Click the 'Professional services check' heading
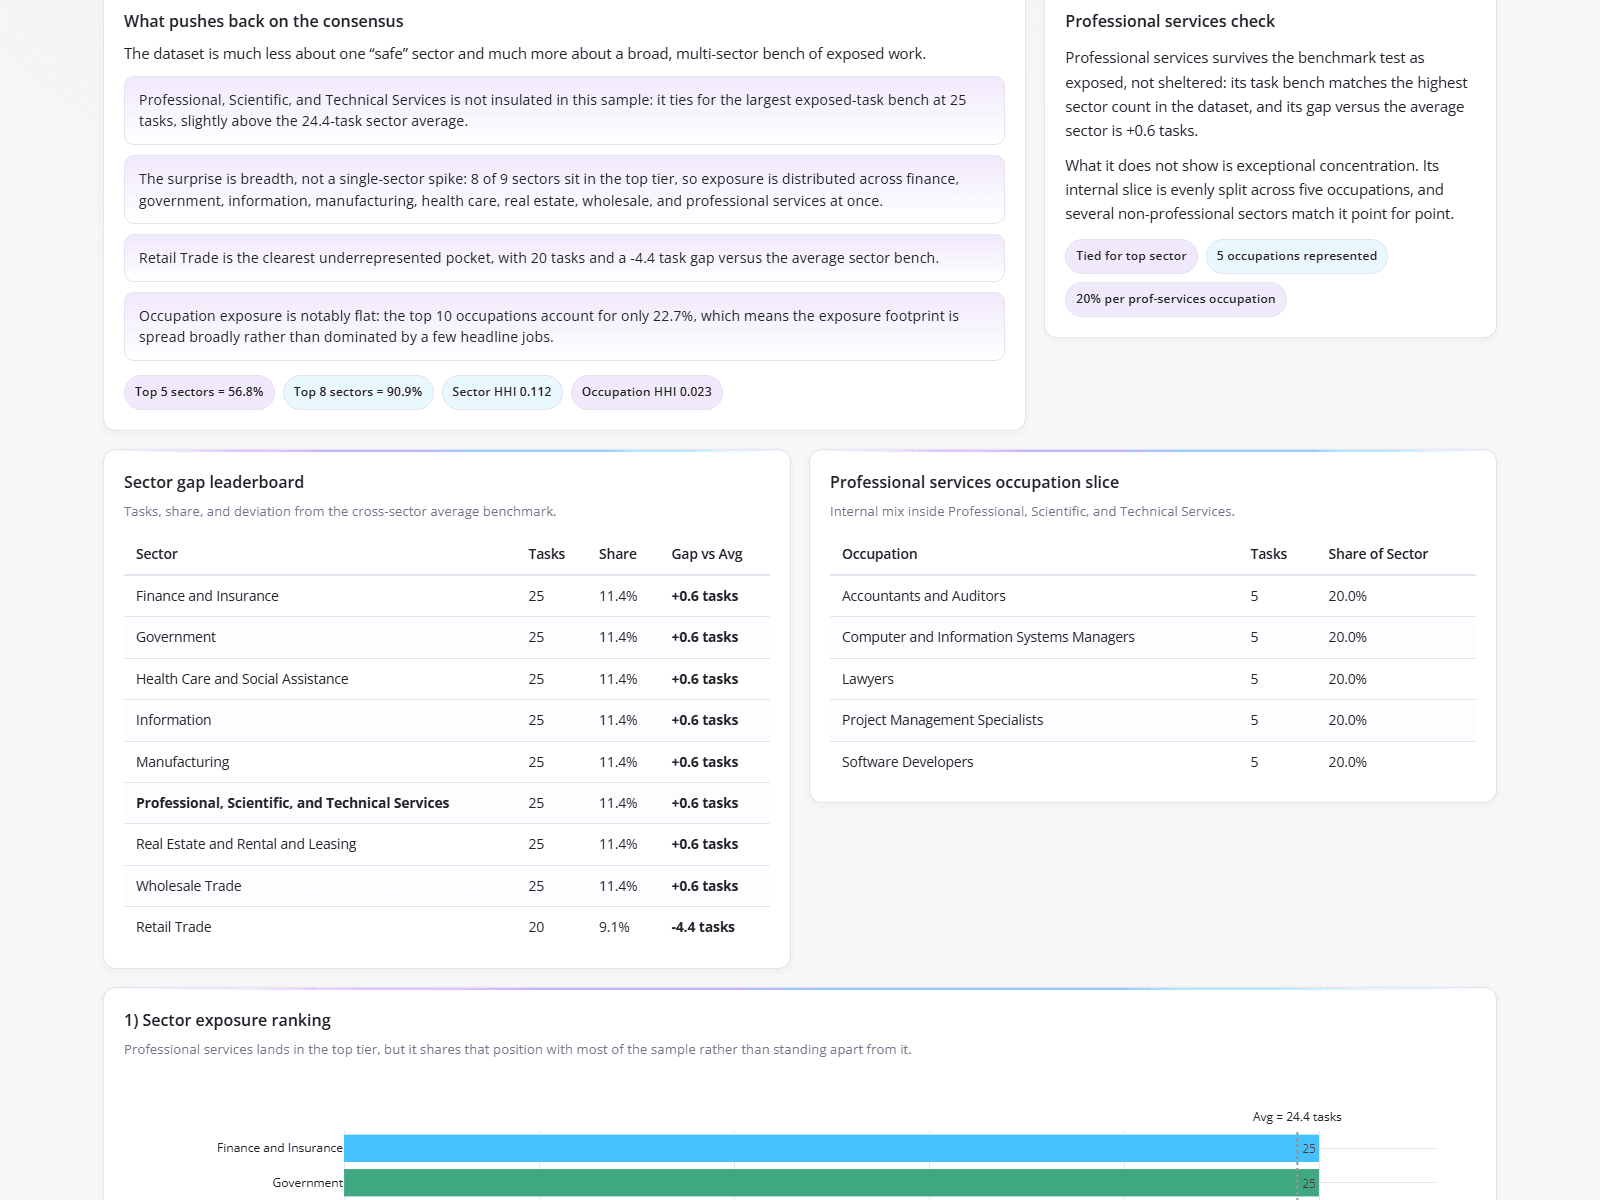 1170,21
